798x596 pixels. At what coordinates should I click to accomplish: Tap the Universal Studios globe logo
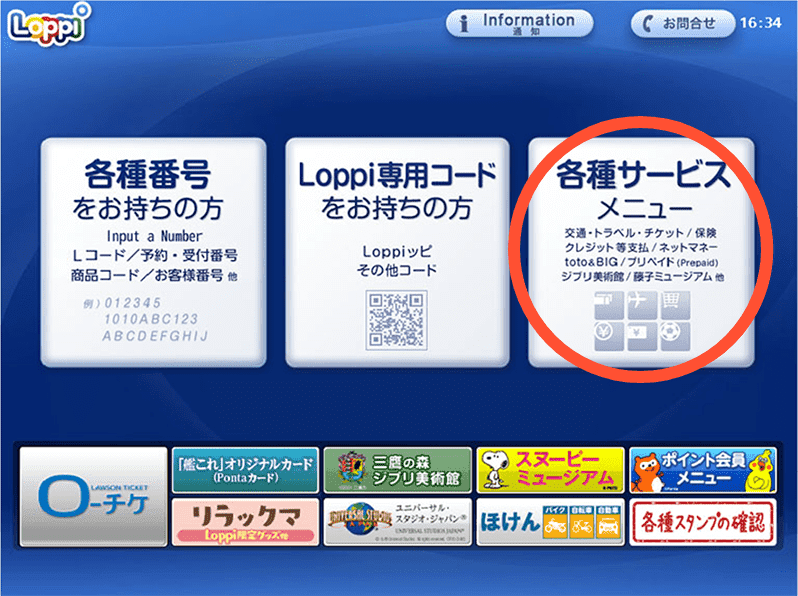tap(359, 522)
